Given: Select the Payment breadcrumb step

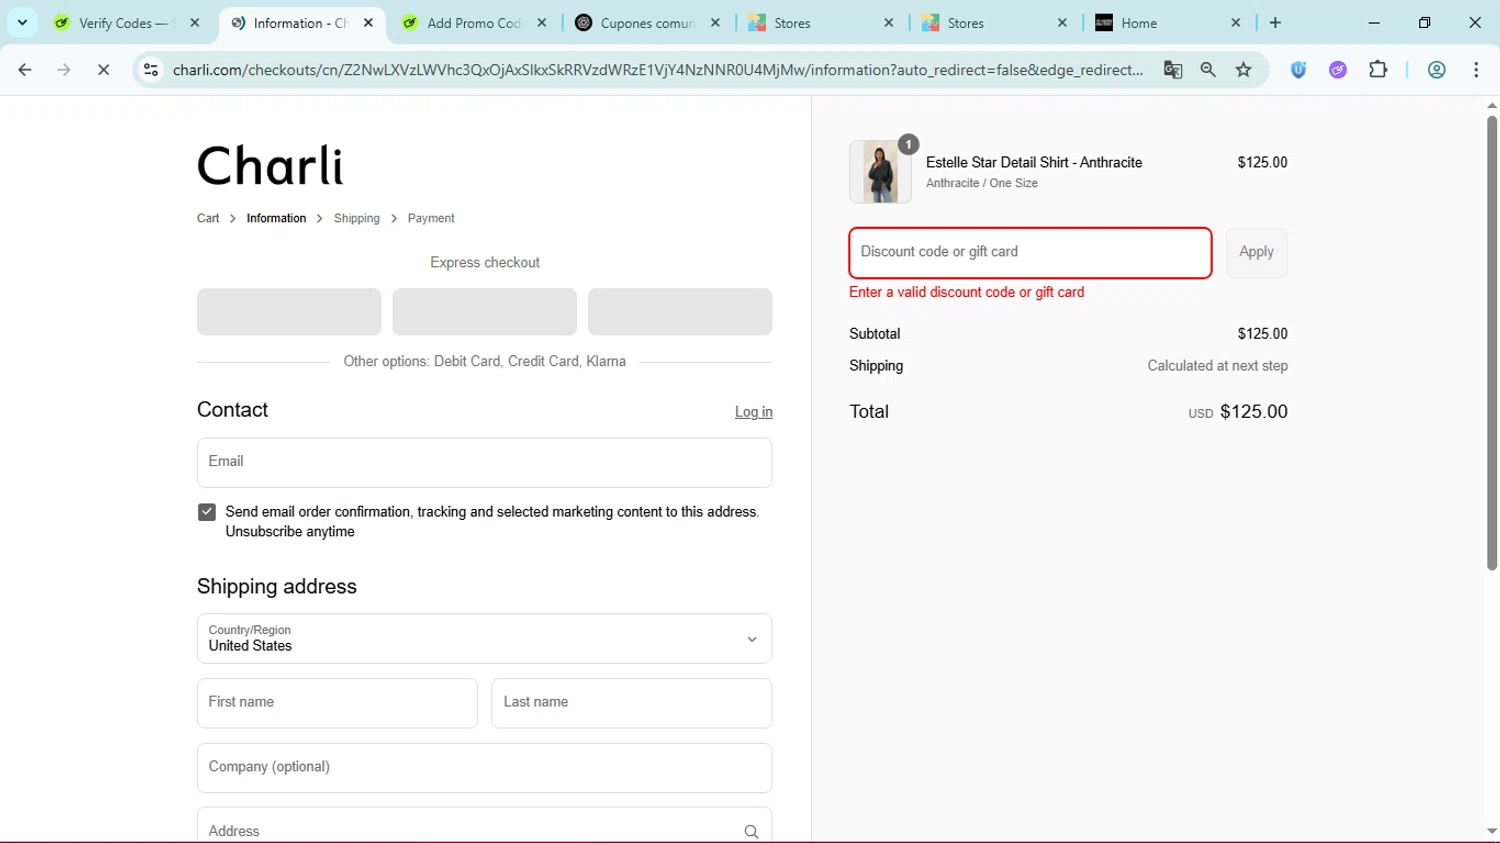Looking at the screenshot, I should click(x=431, y=218).
